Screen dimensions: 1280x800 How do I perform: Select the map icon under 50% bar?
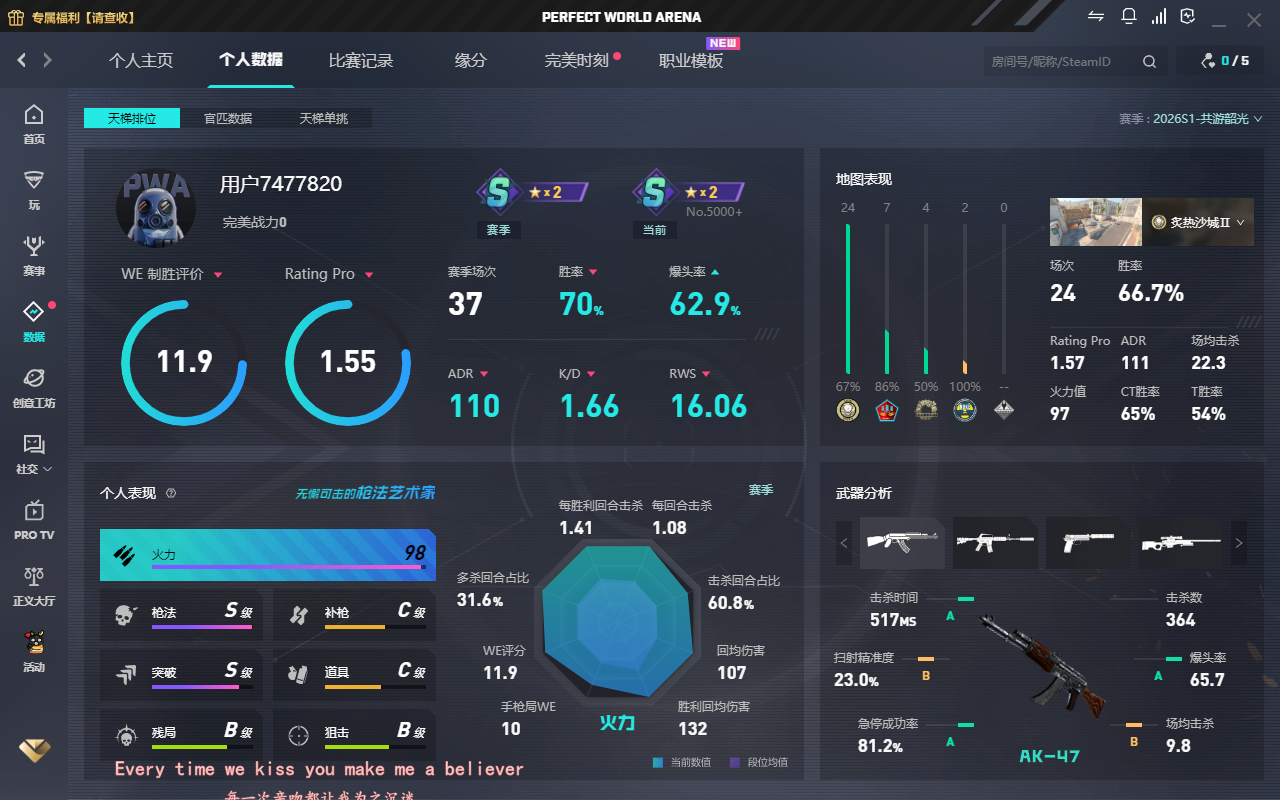[926, 409]
